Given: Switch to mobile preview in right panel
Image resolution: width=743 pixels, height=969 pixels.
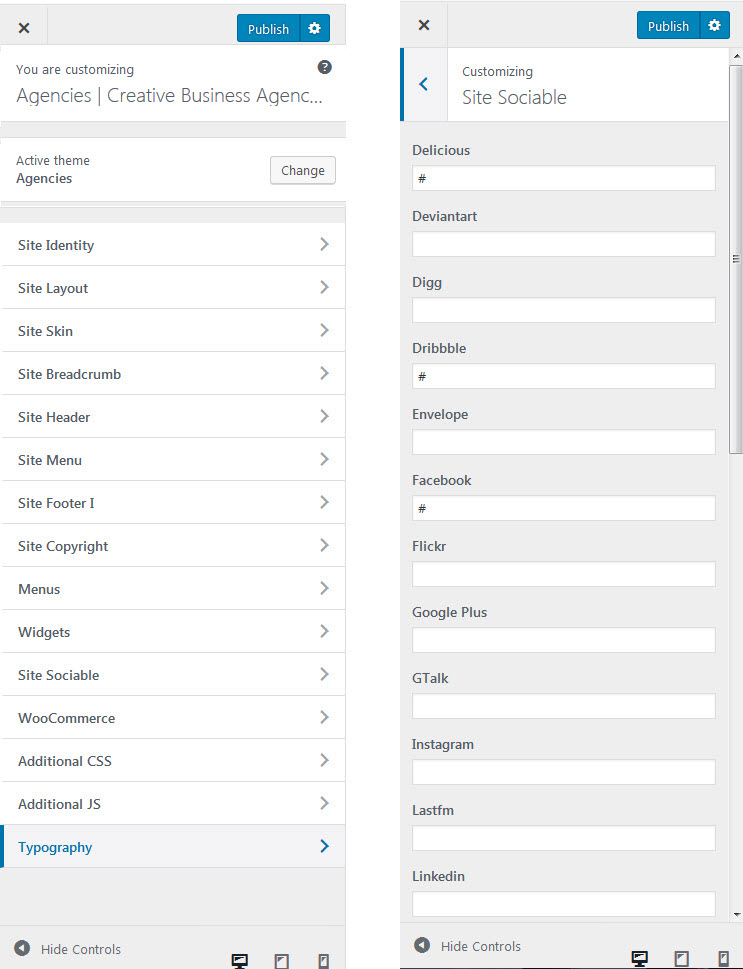Looking at the screenshot, I should click(723, 958).
